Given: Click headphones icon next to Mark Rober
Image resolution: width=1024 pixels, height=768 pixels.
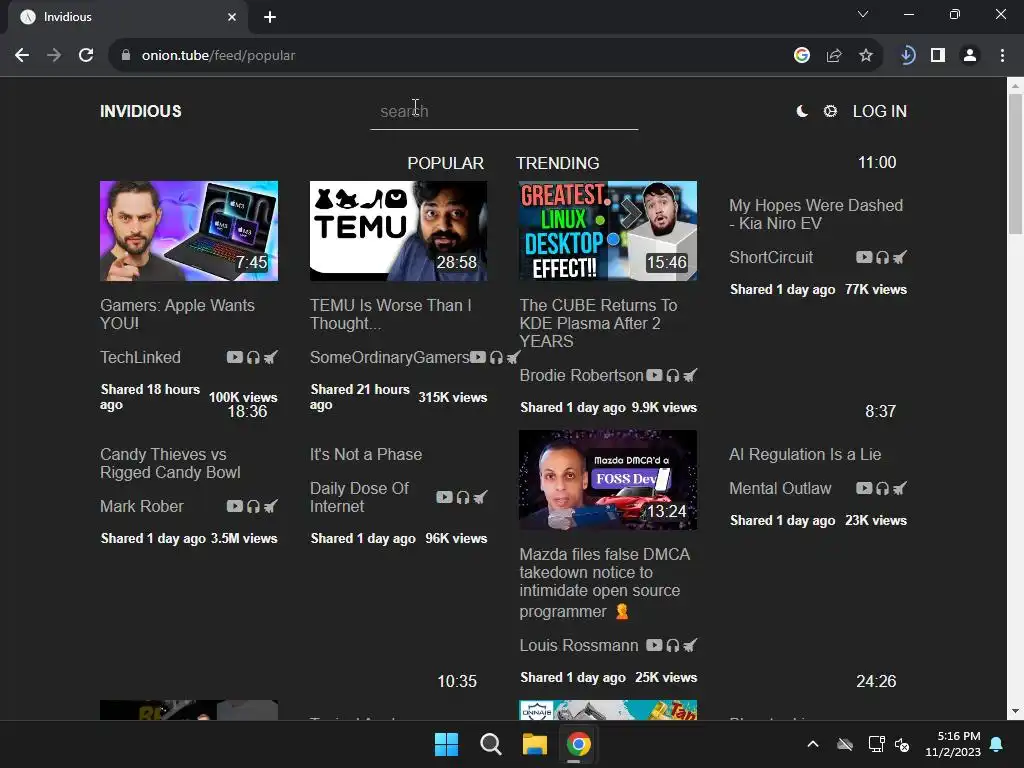Looking at the screenshot, I should (x=253, y=506).
